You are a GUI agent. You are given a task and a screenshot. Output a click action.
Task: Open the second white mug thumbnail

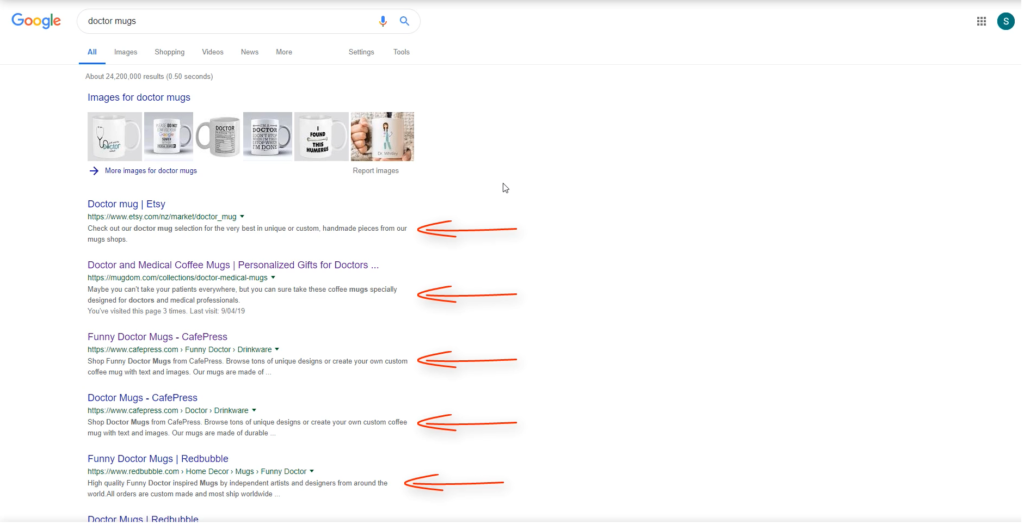pyautogui.click(x=168, y=136)
